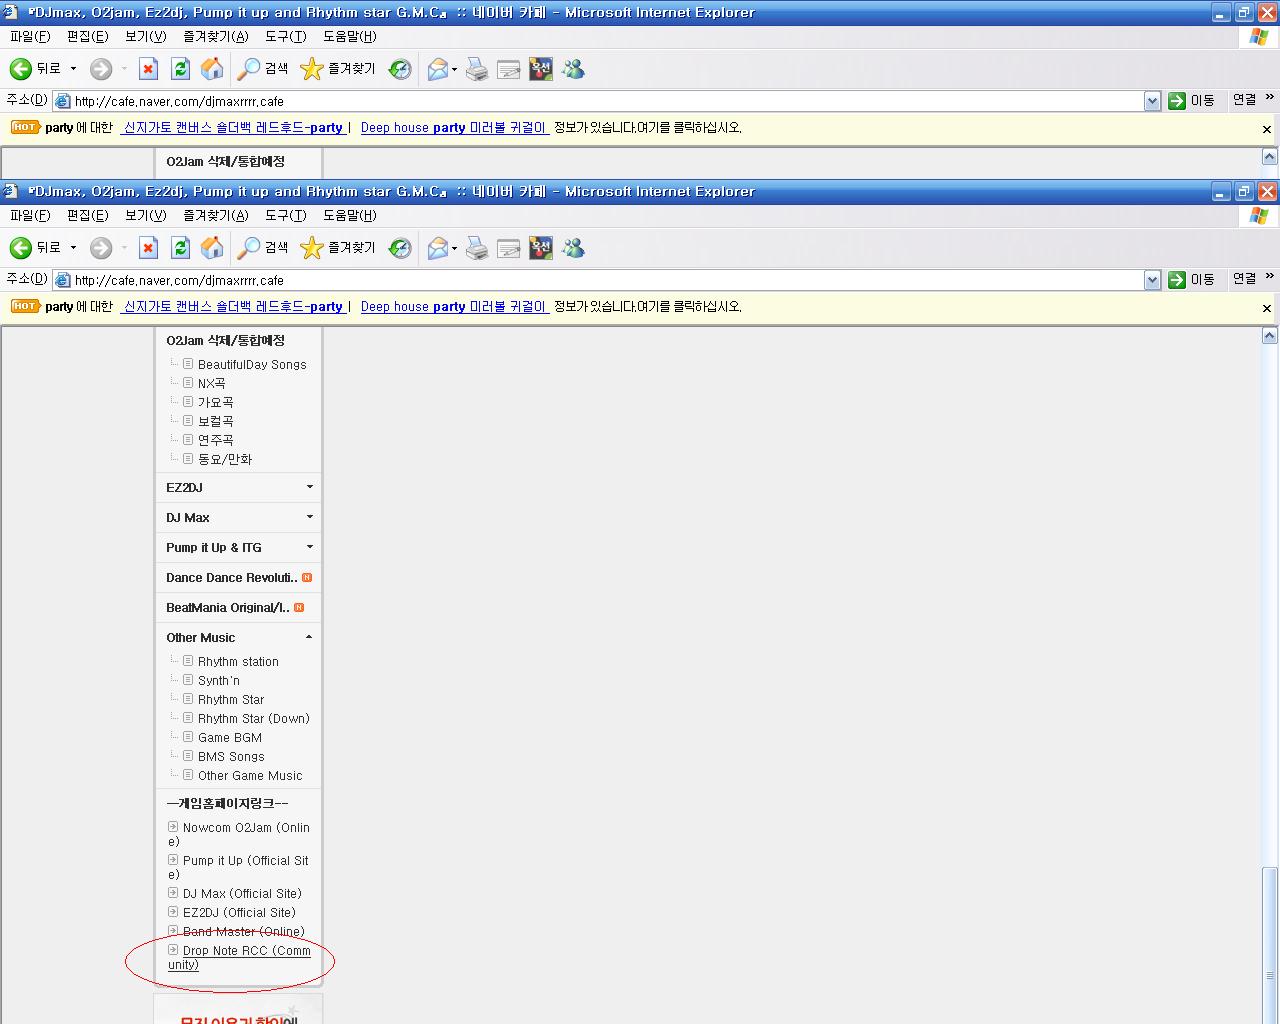The height and width of the screenshot is (1024, 1280).
Task: Open Band Master (Online) link
Action: [x=243, y=932]
